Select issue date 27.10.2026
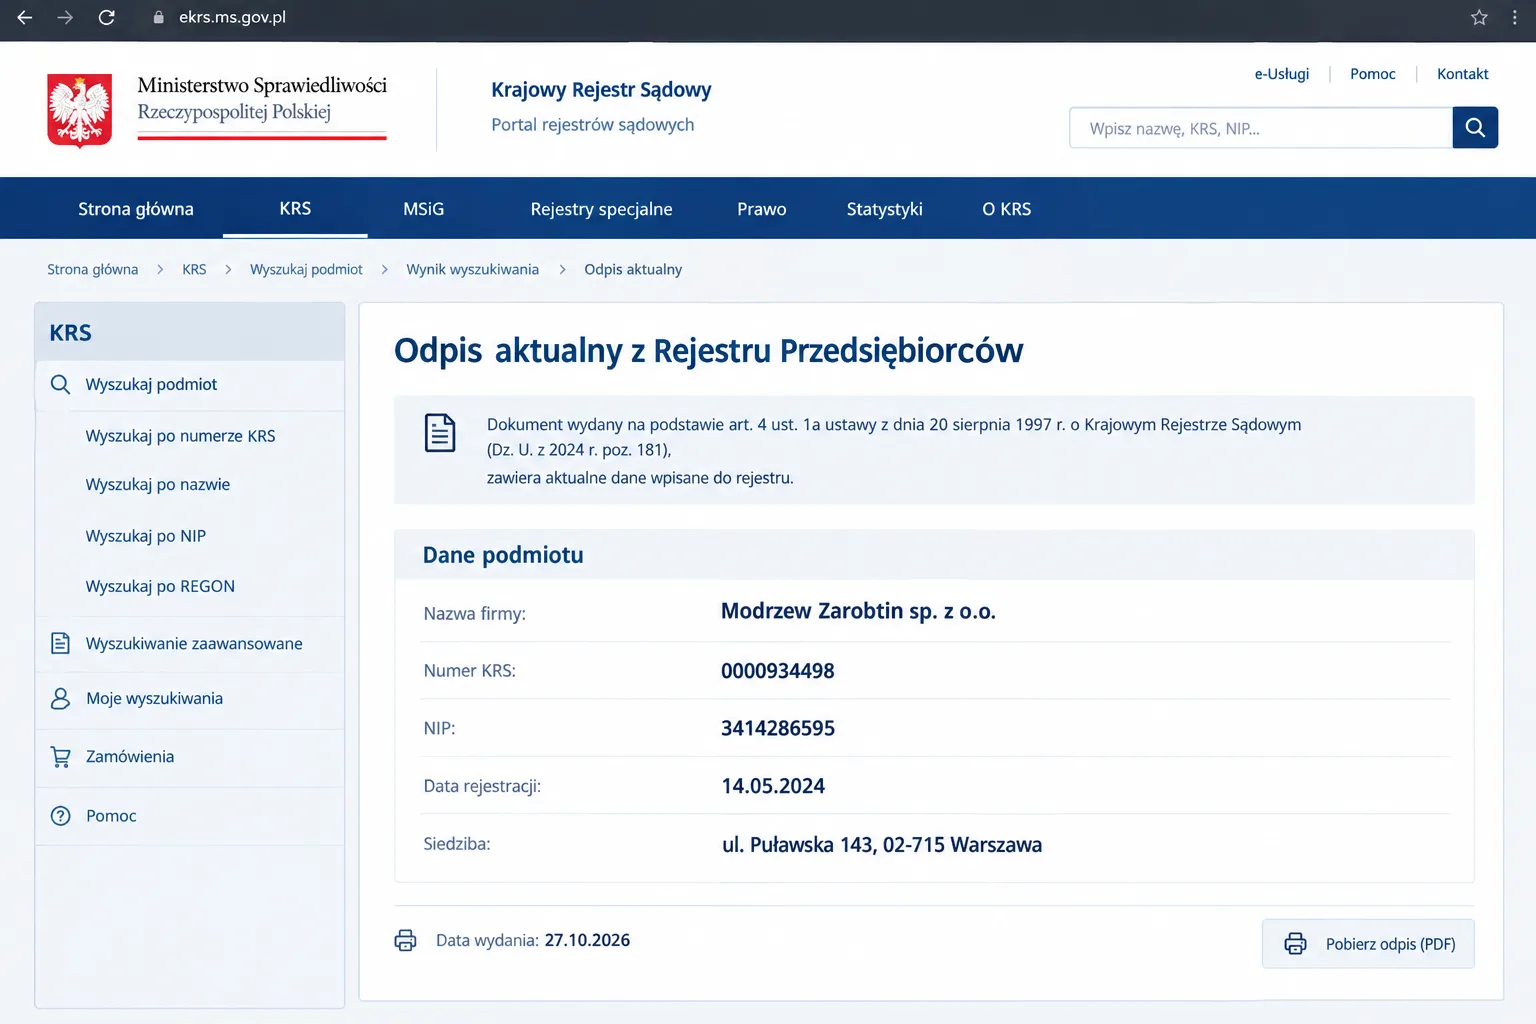 point(587,940)
